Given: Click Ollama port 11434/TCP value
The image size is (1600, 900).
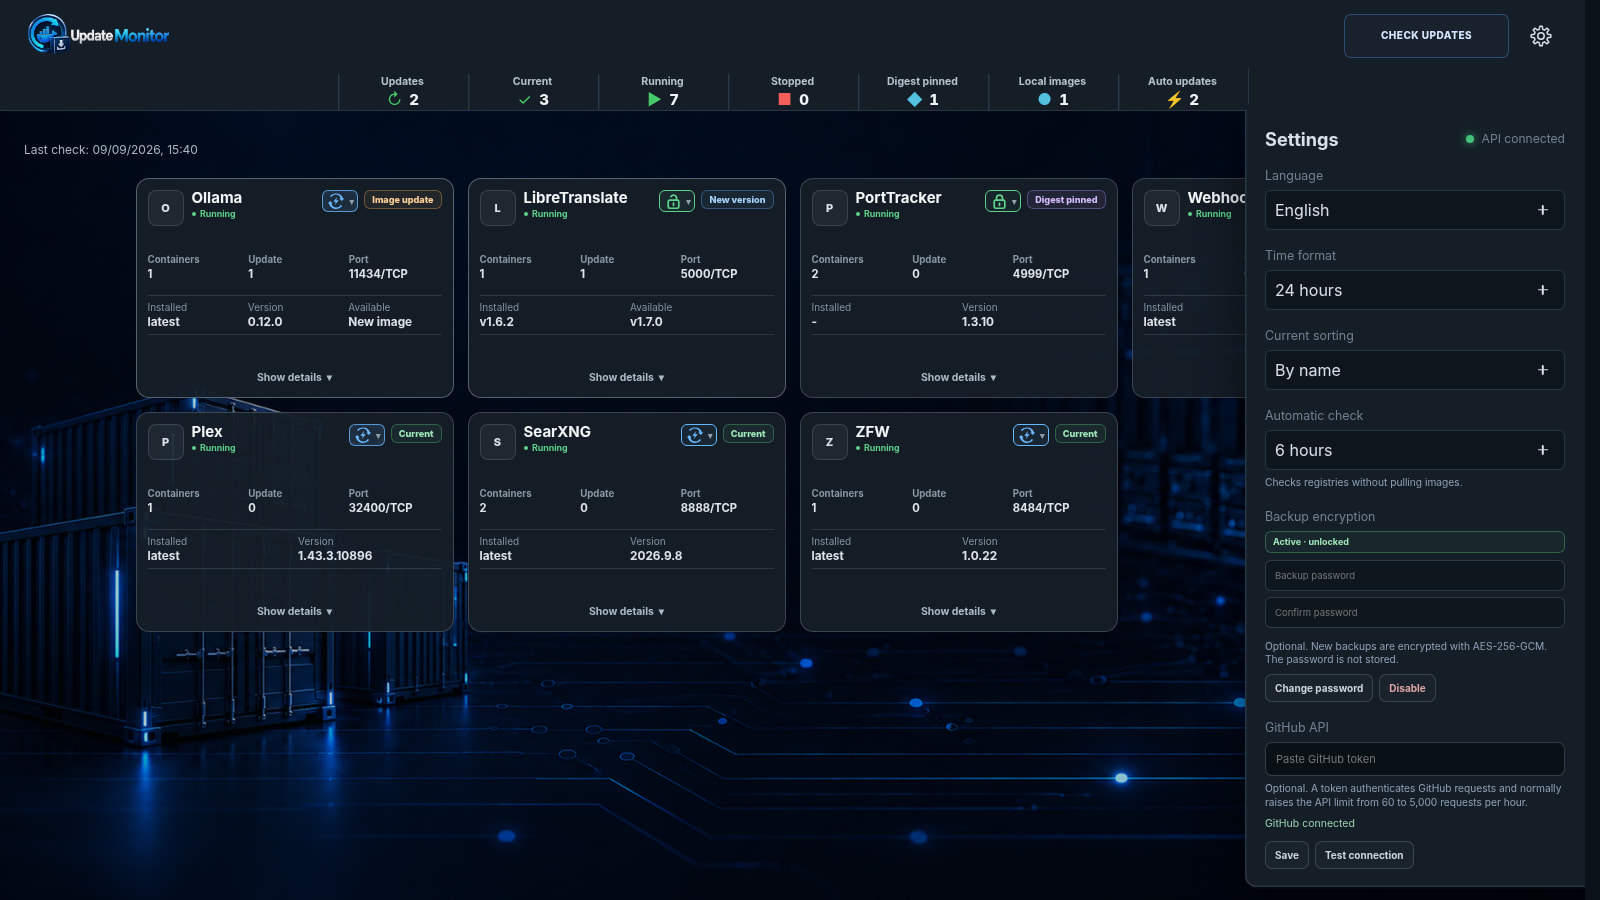Looking at the screenshot, I should (x=378, y=274).
